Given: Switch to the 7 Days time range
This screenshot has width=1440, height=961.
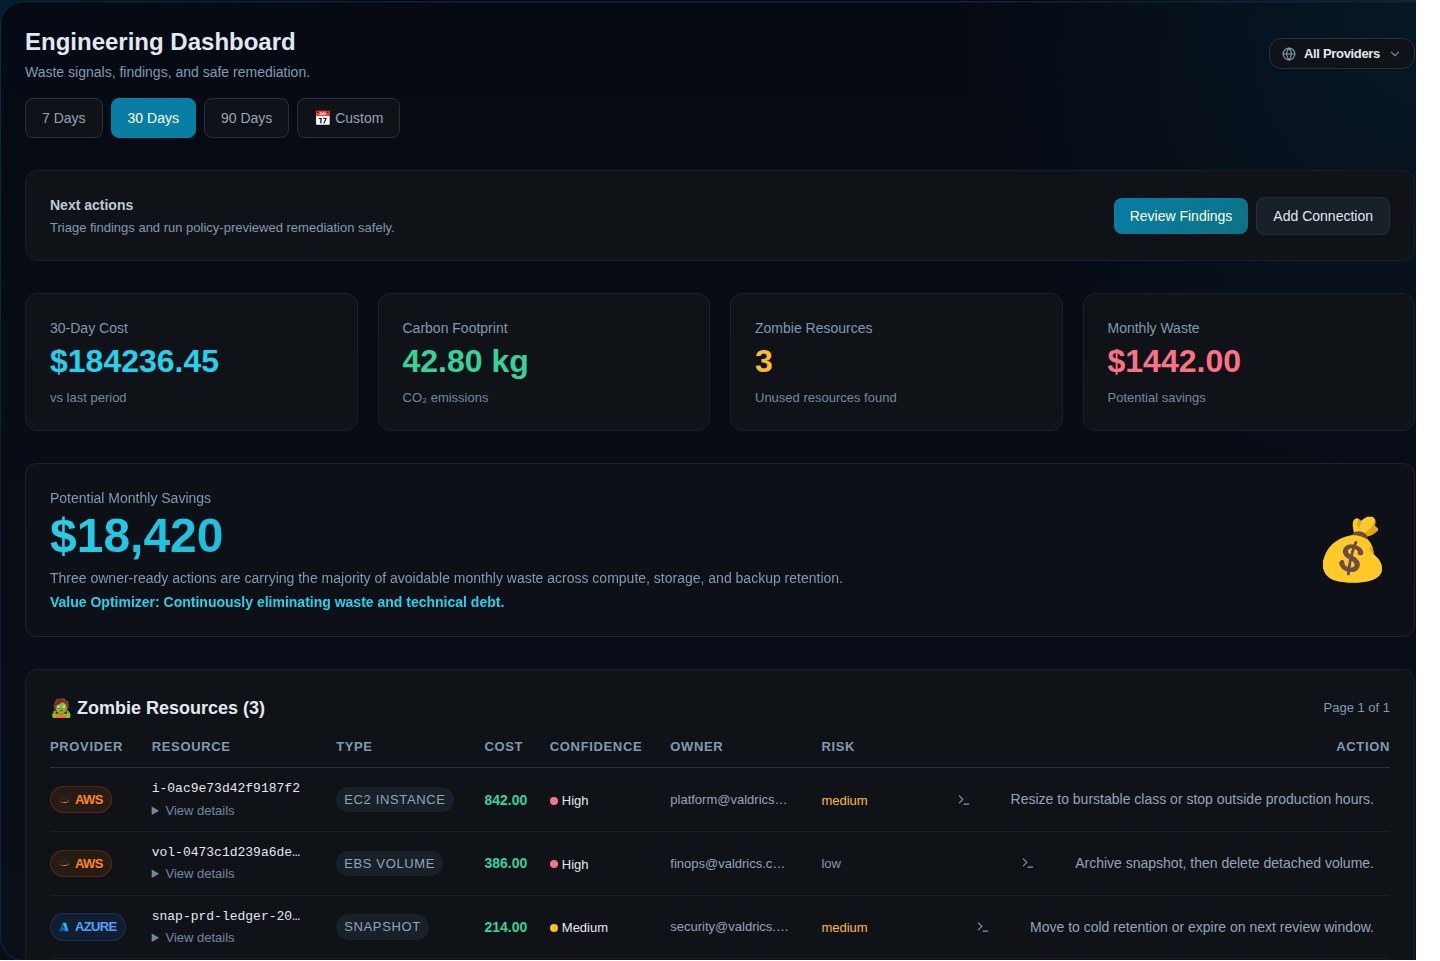Looking at the screenshot, I should [x=63, y=117].
